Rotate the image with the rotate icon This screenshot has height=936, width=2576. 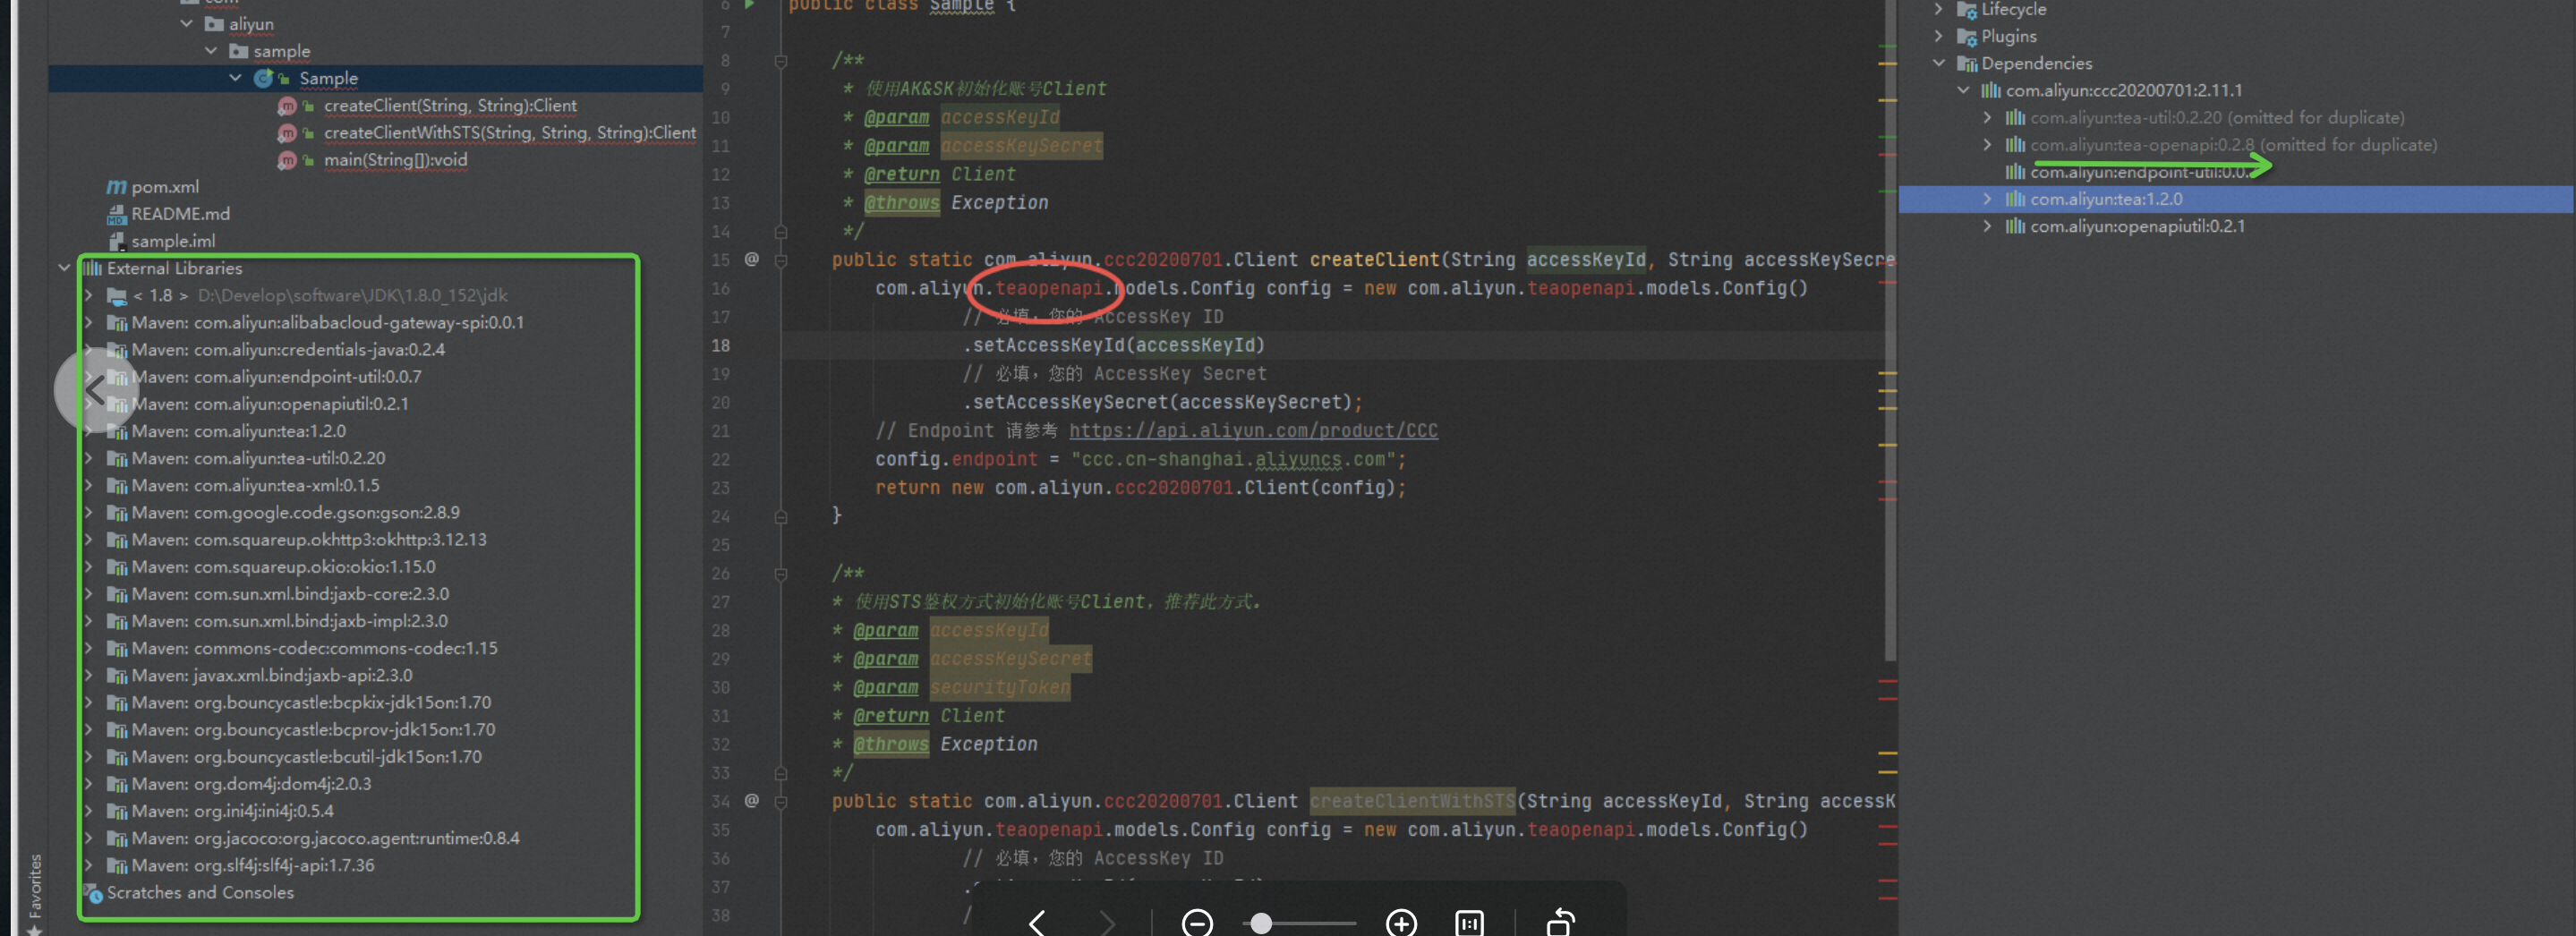pyautogui.click(x=1560, y=922)
